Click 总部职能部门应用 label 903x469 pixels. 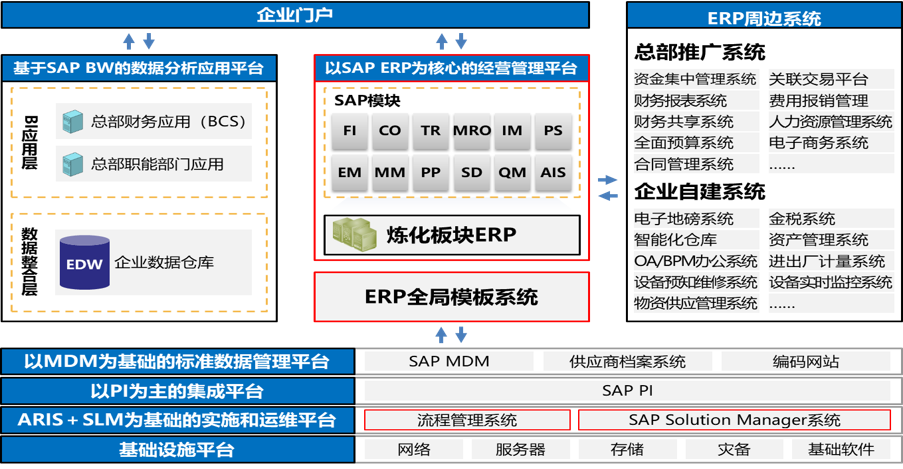[x=157, y=164]
